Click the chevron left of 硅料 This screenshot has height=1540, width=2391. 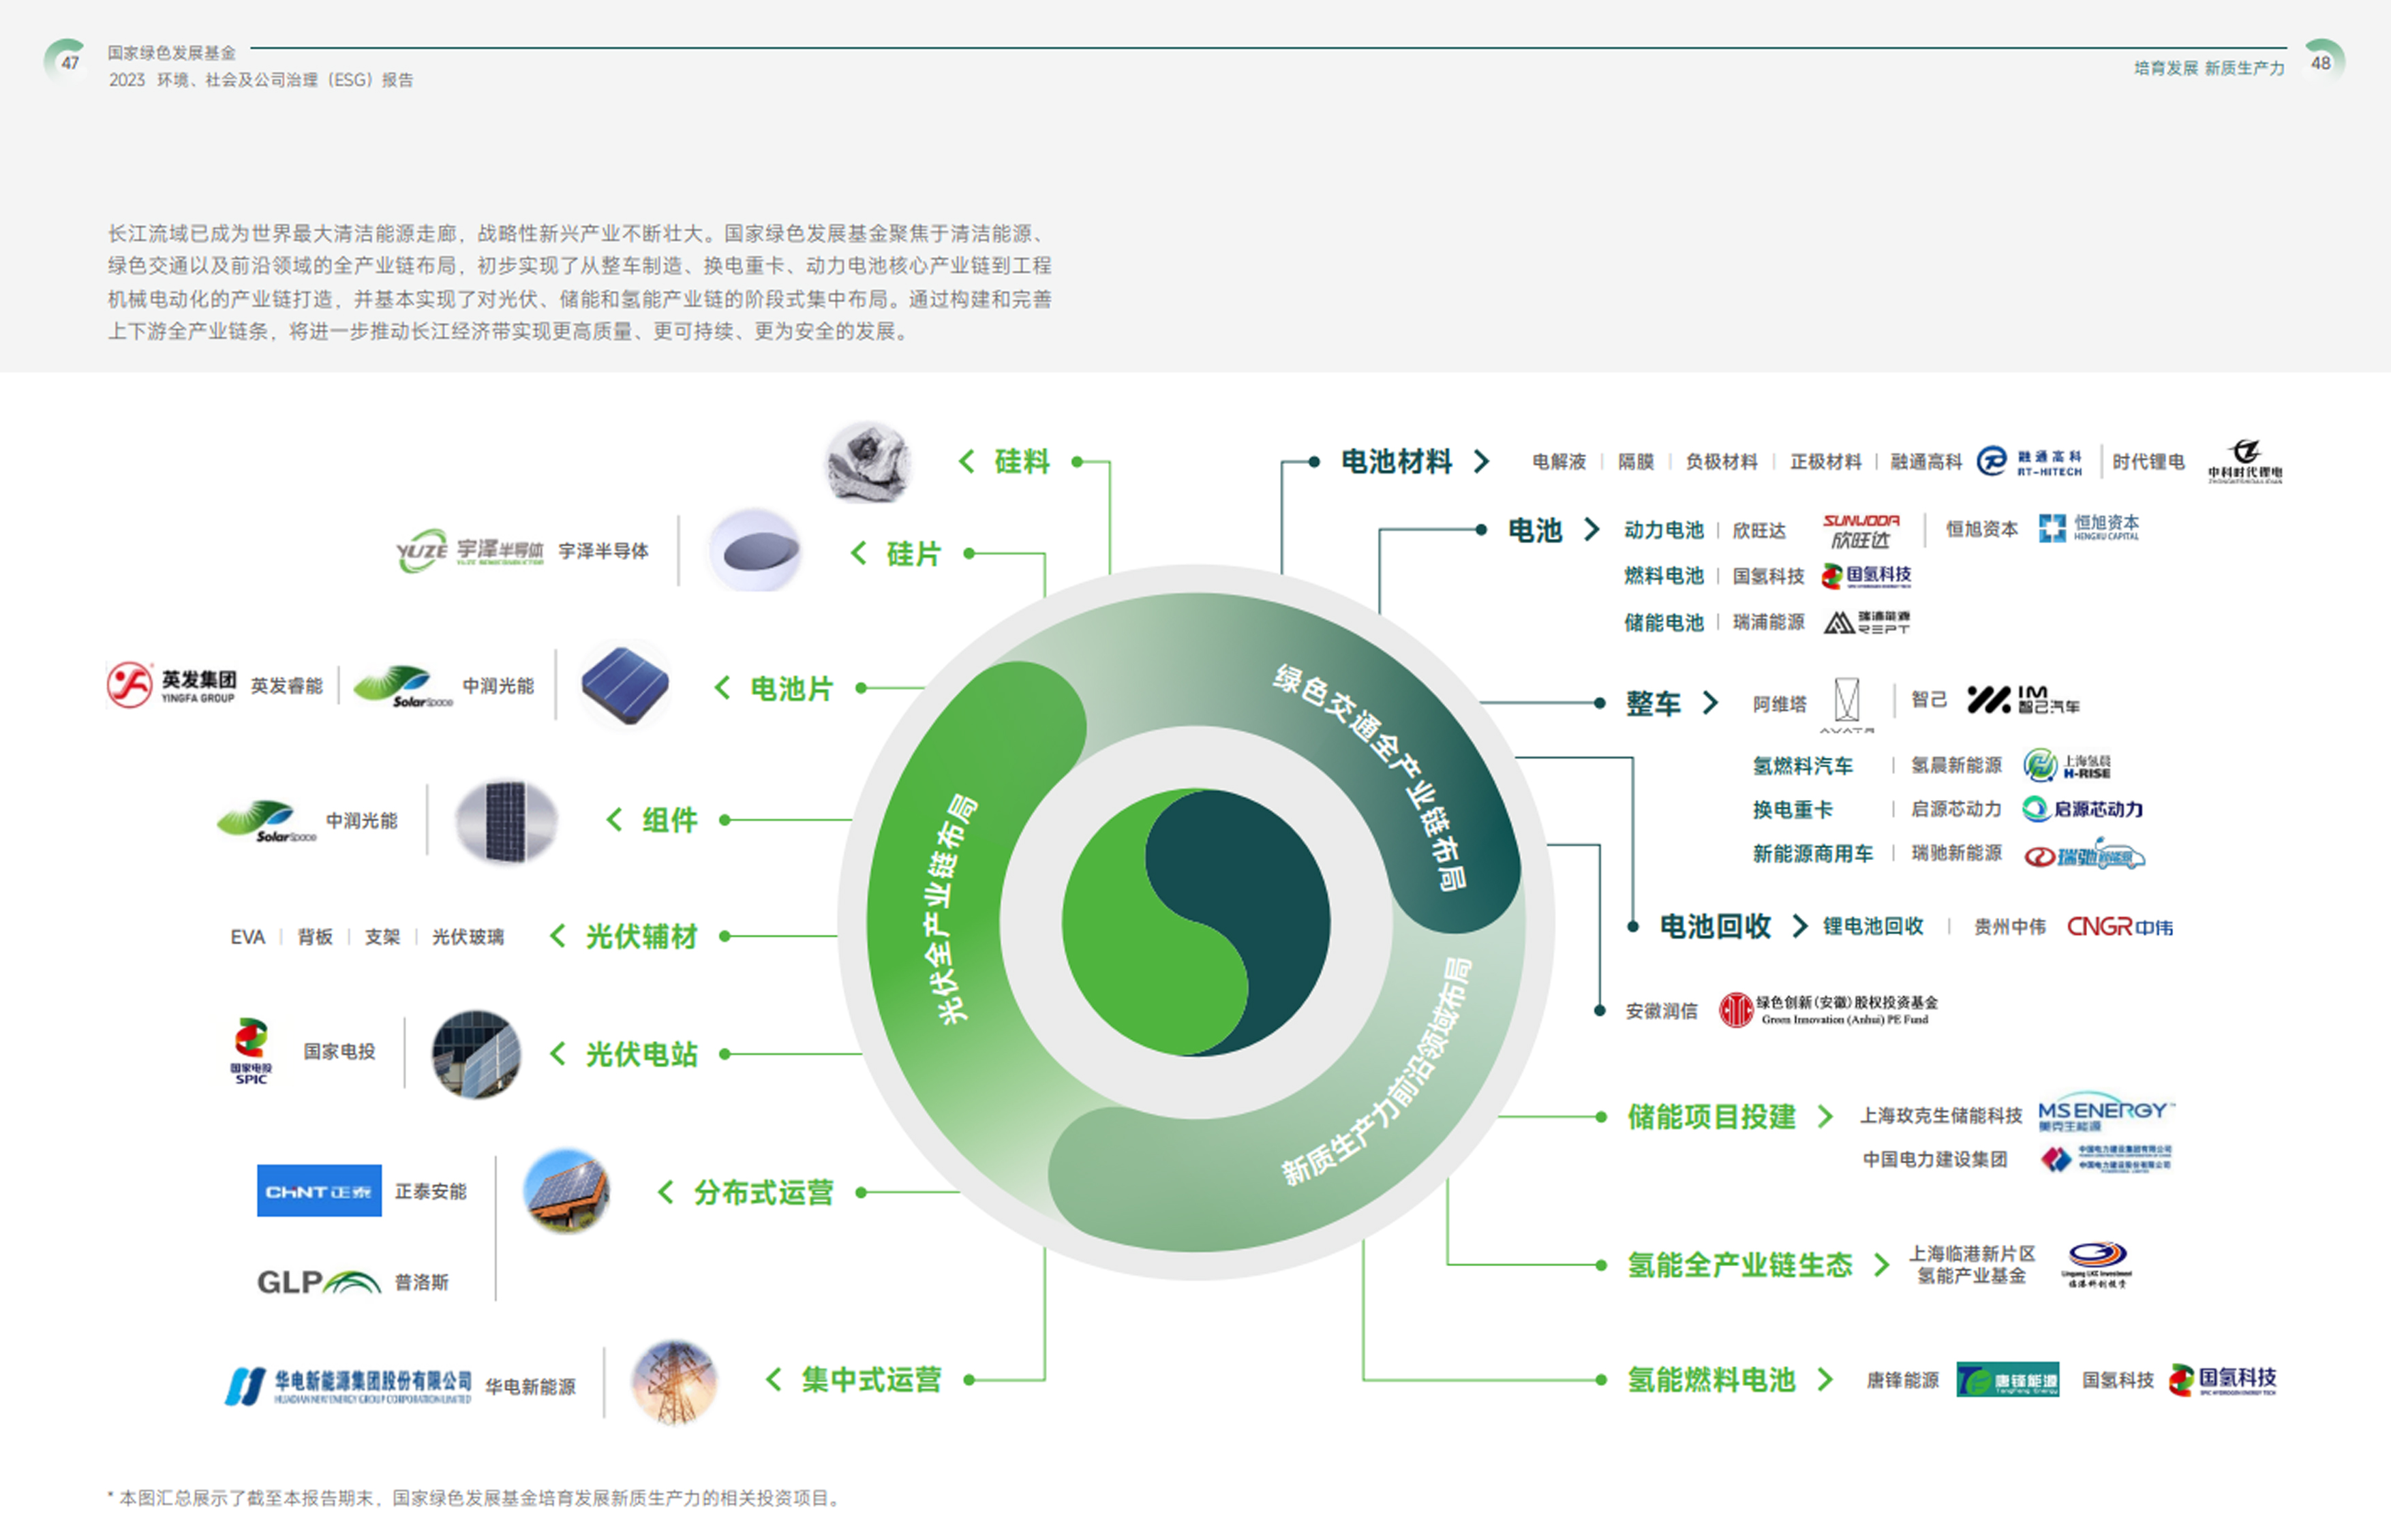click(x=966, y=461)
